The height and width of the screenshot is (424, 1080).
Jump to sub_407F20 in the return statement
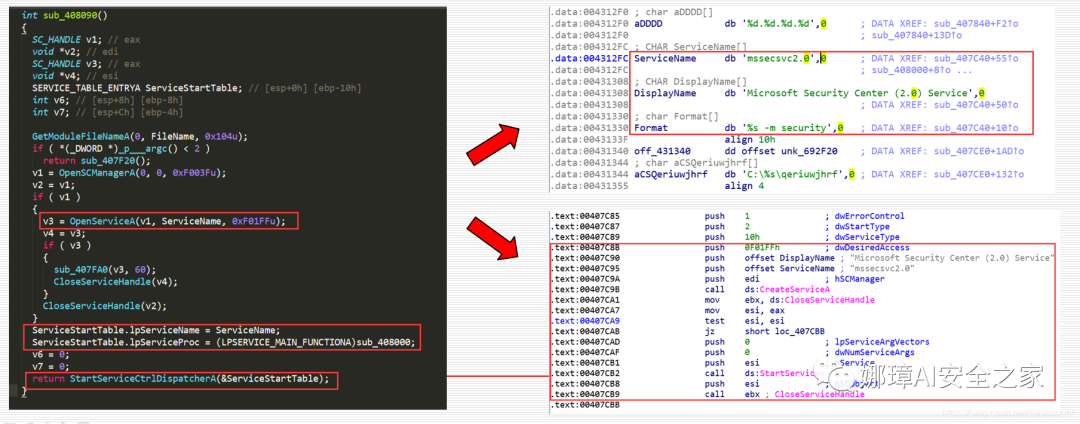98,162
